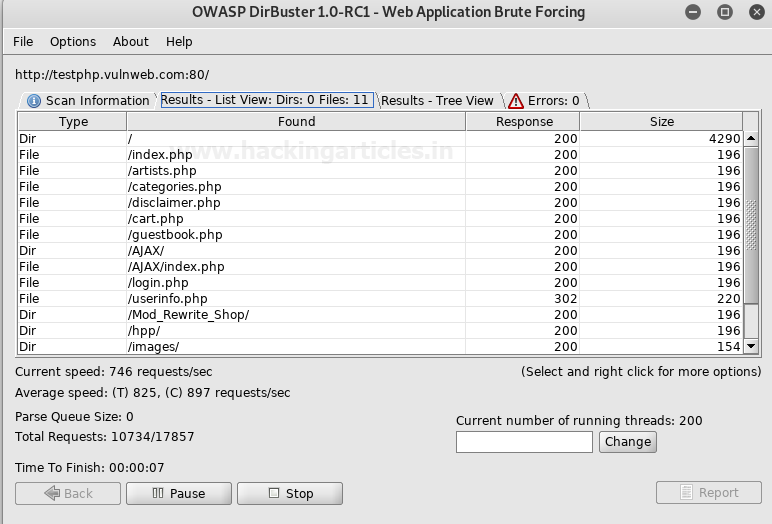The height and width of the screenshot is (524, 772).
Task: Click the 4290 size value
Action: point(724,139)
